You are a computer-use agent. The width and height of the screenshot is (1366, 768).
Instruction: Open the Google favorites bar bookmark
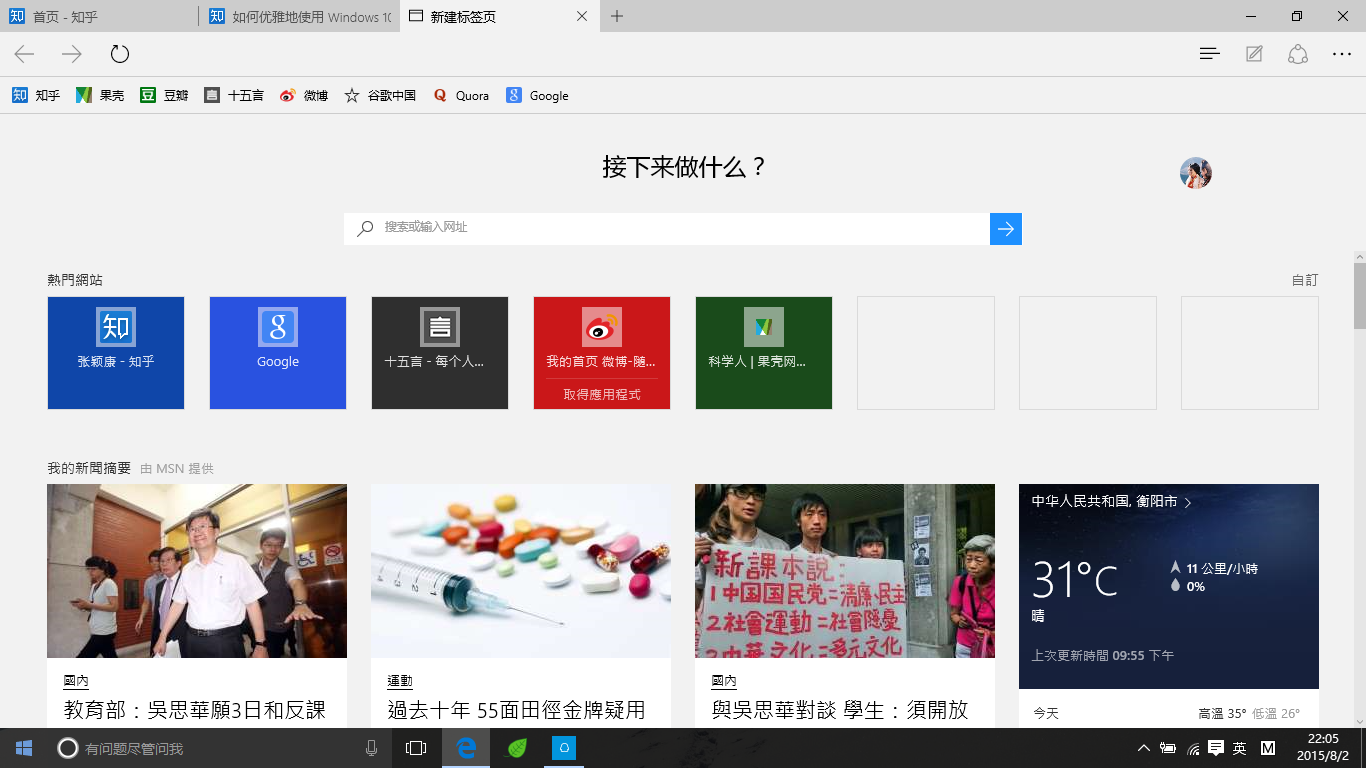click(x=537, y=96)
